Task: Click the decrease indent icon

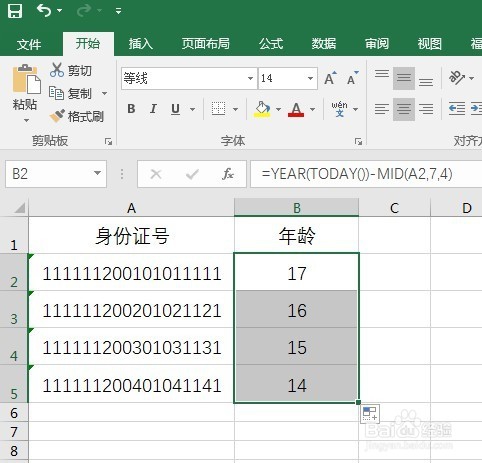Action: tap(457, 109)
